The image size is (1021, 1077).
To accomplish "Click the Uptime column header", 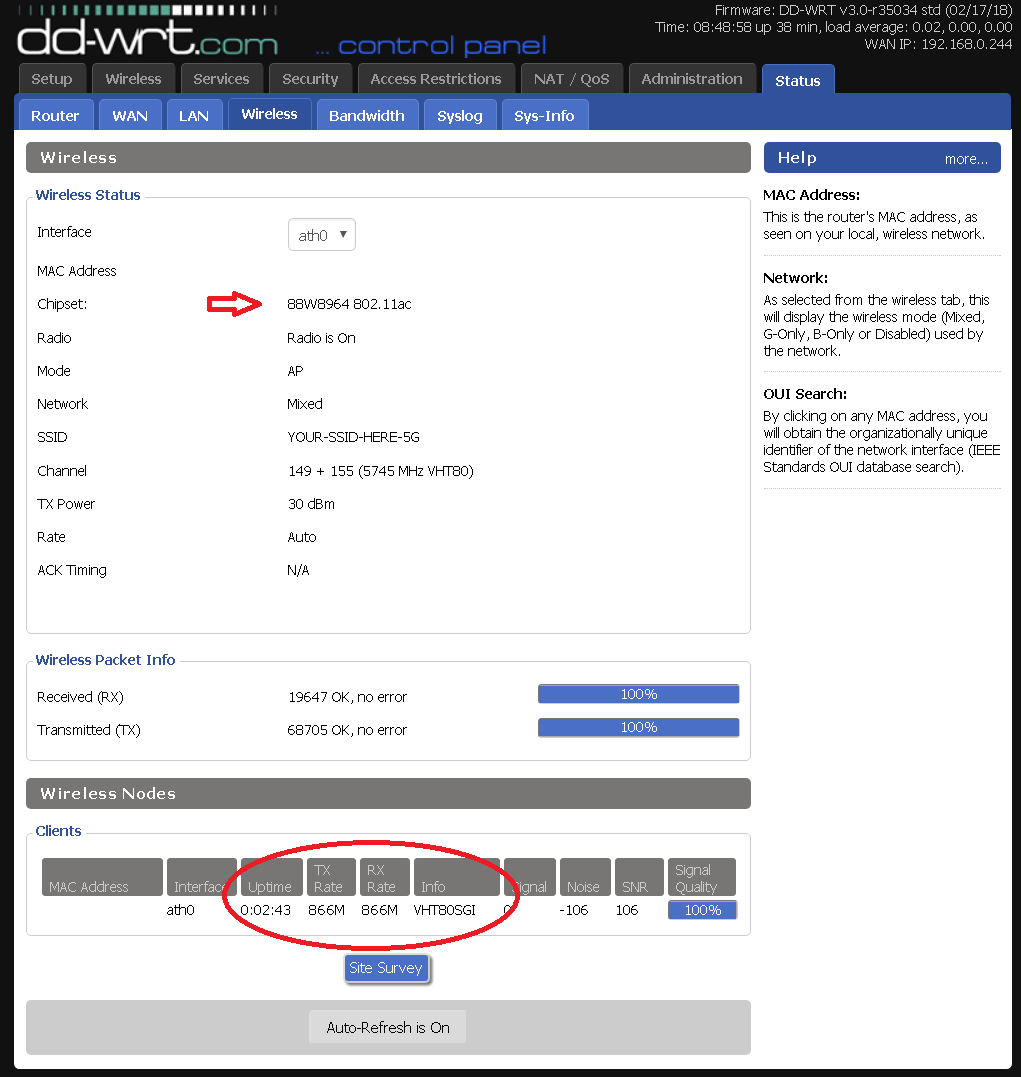I will (x=271, y=877).
